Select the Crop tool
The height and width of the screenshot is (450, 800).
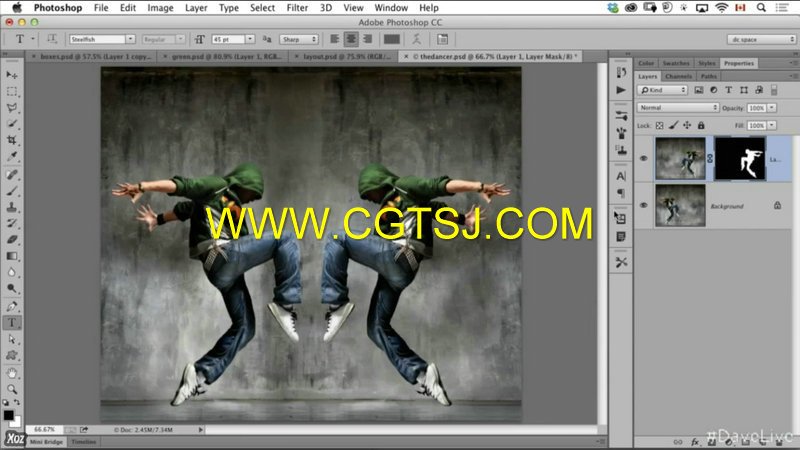12,140
